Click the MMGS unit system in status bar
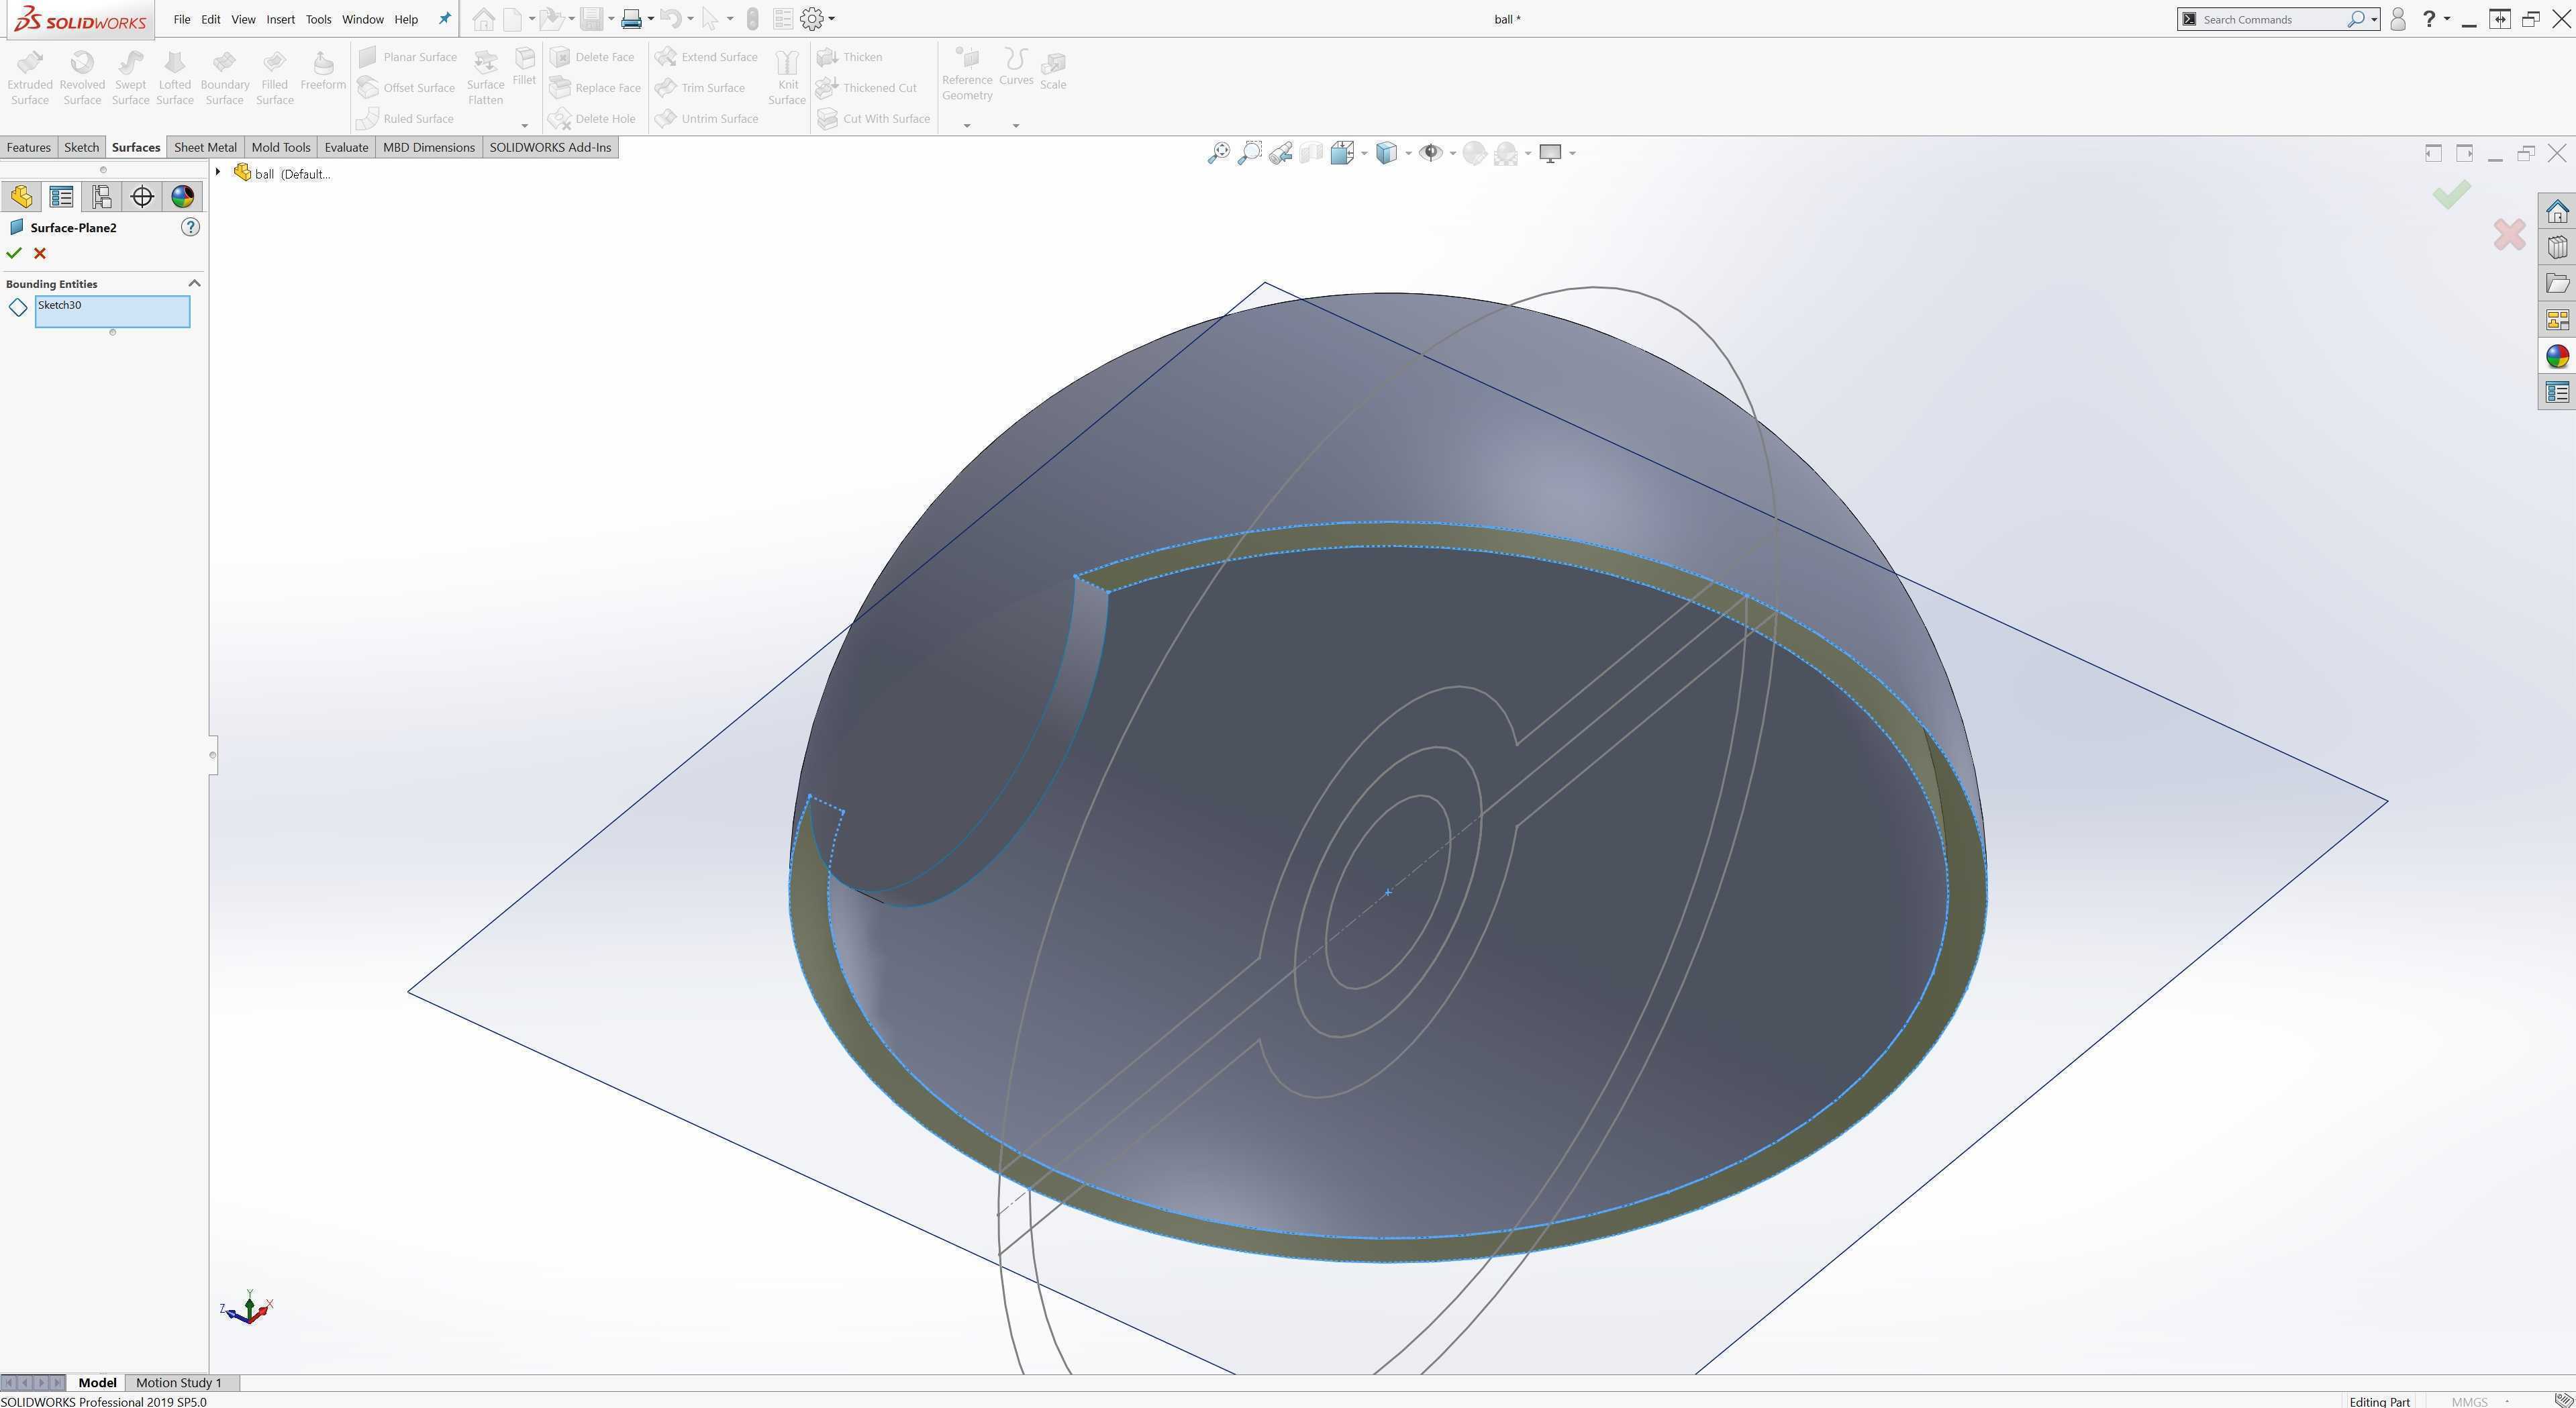Screen dimensions: 2576x1408 (x=2469, y=1401)
